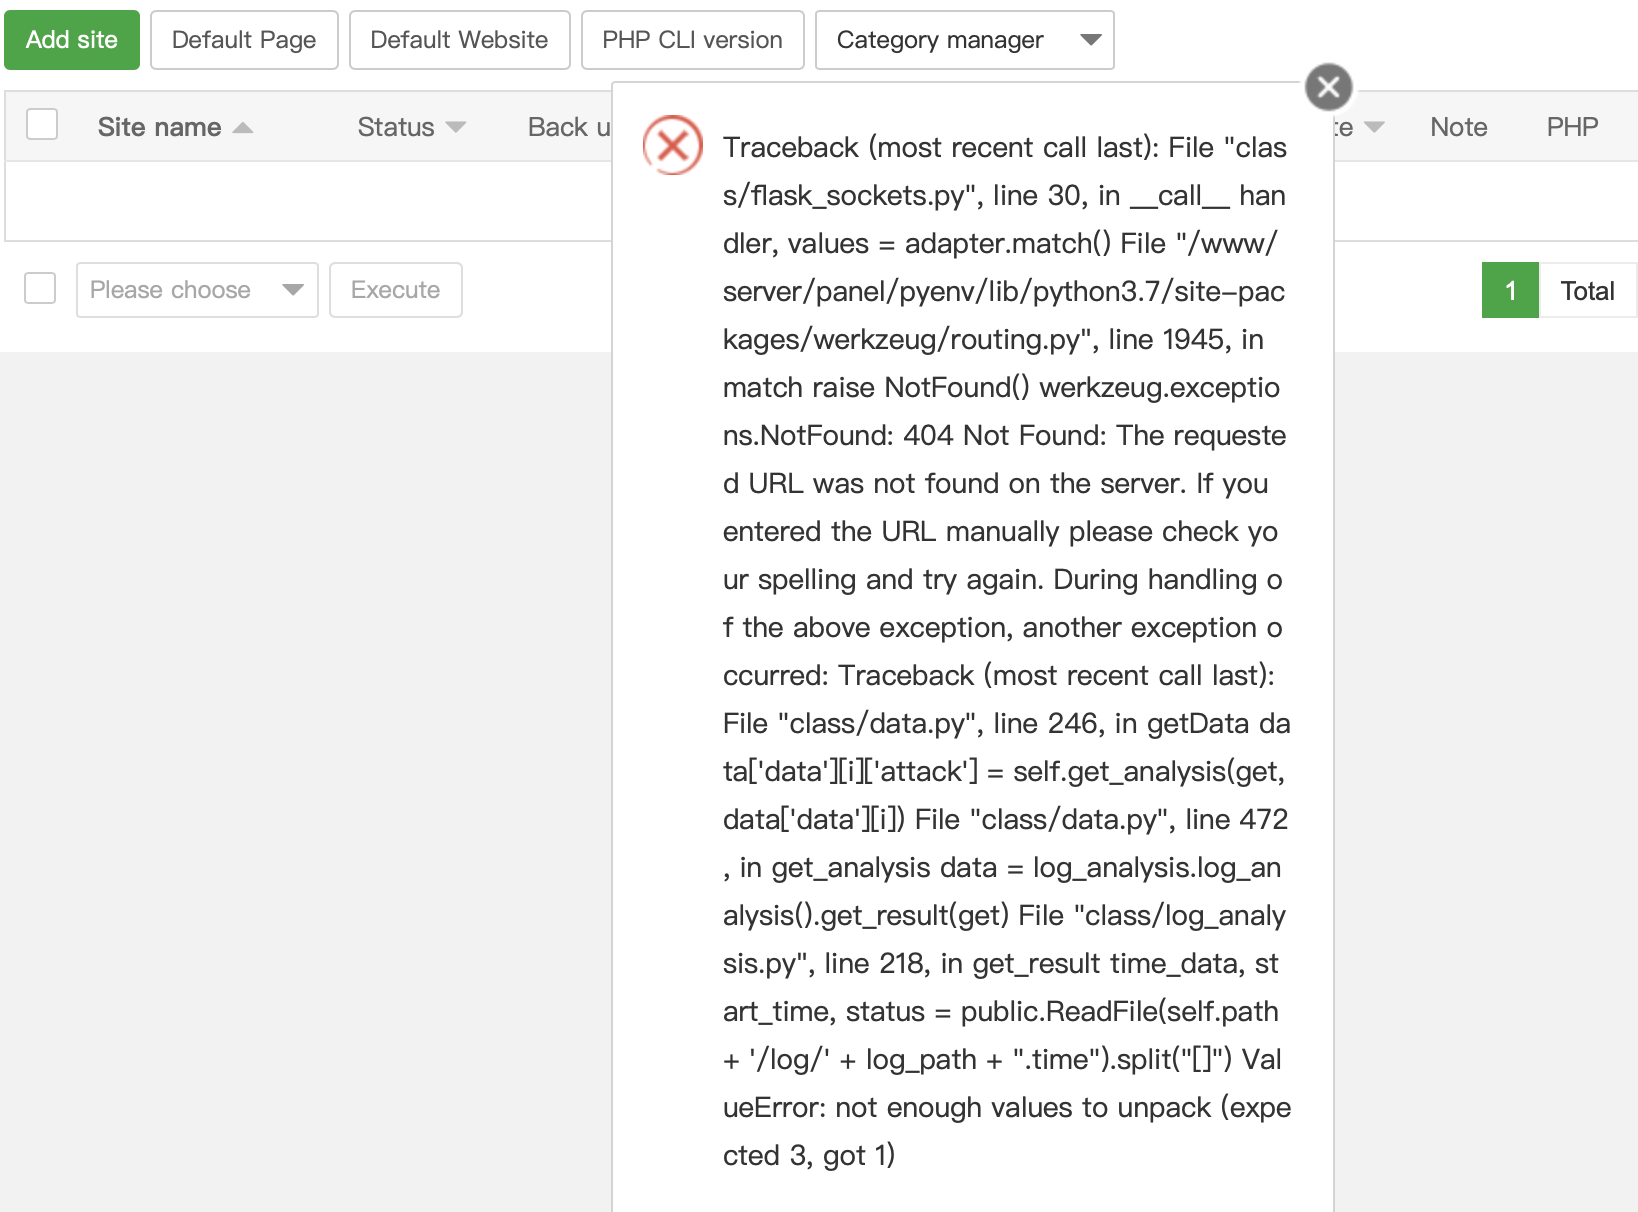1638x1212 pixels.
Task: Click the traceback error message text
Action: point(1006,651)
